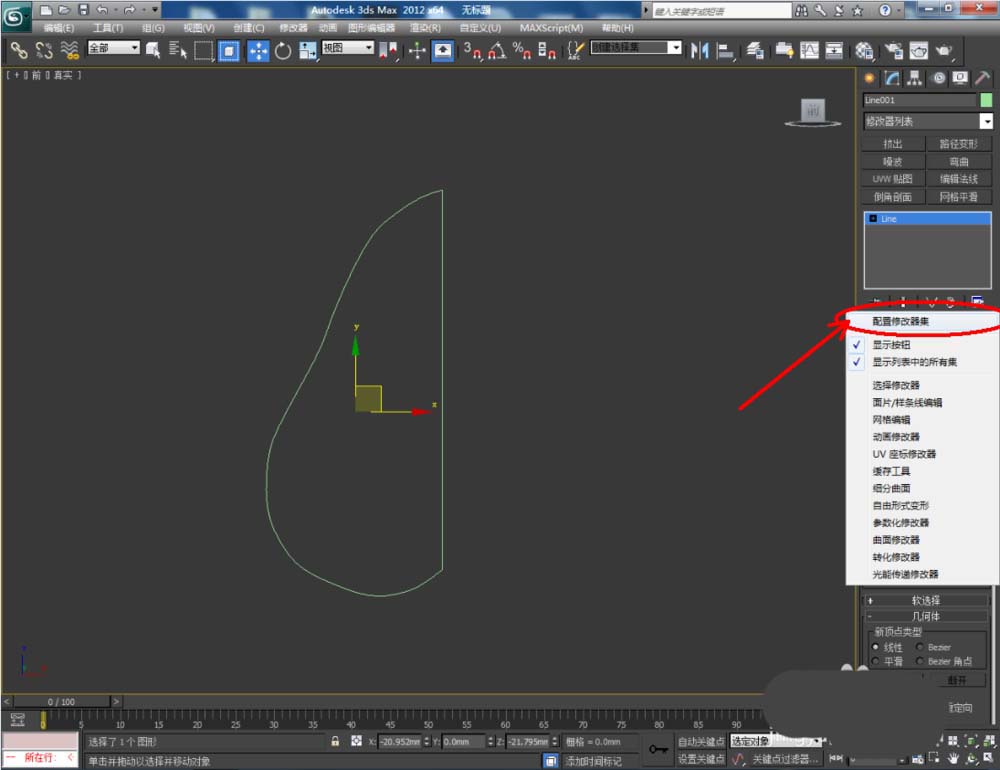Open the Utilities hammer panel icon
Image resolution: width=1000 pixels, height=770 pixels.
click(x=983, y=78)
